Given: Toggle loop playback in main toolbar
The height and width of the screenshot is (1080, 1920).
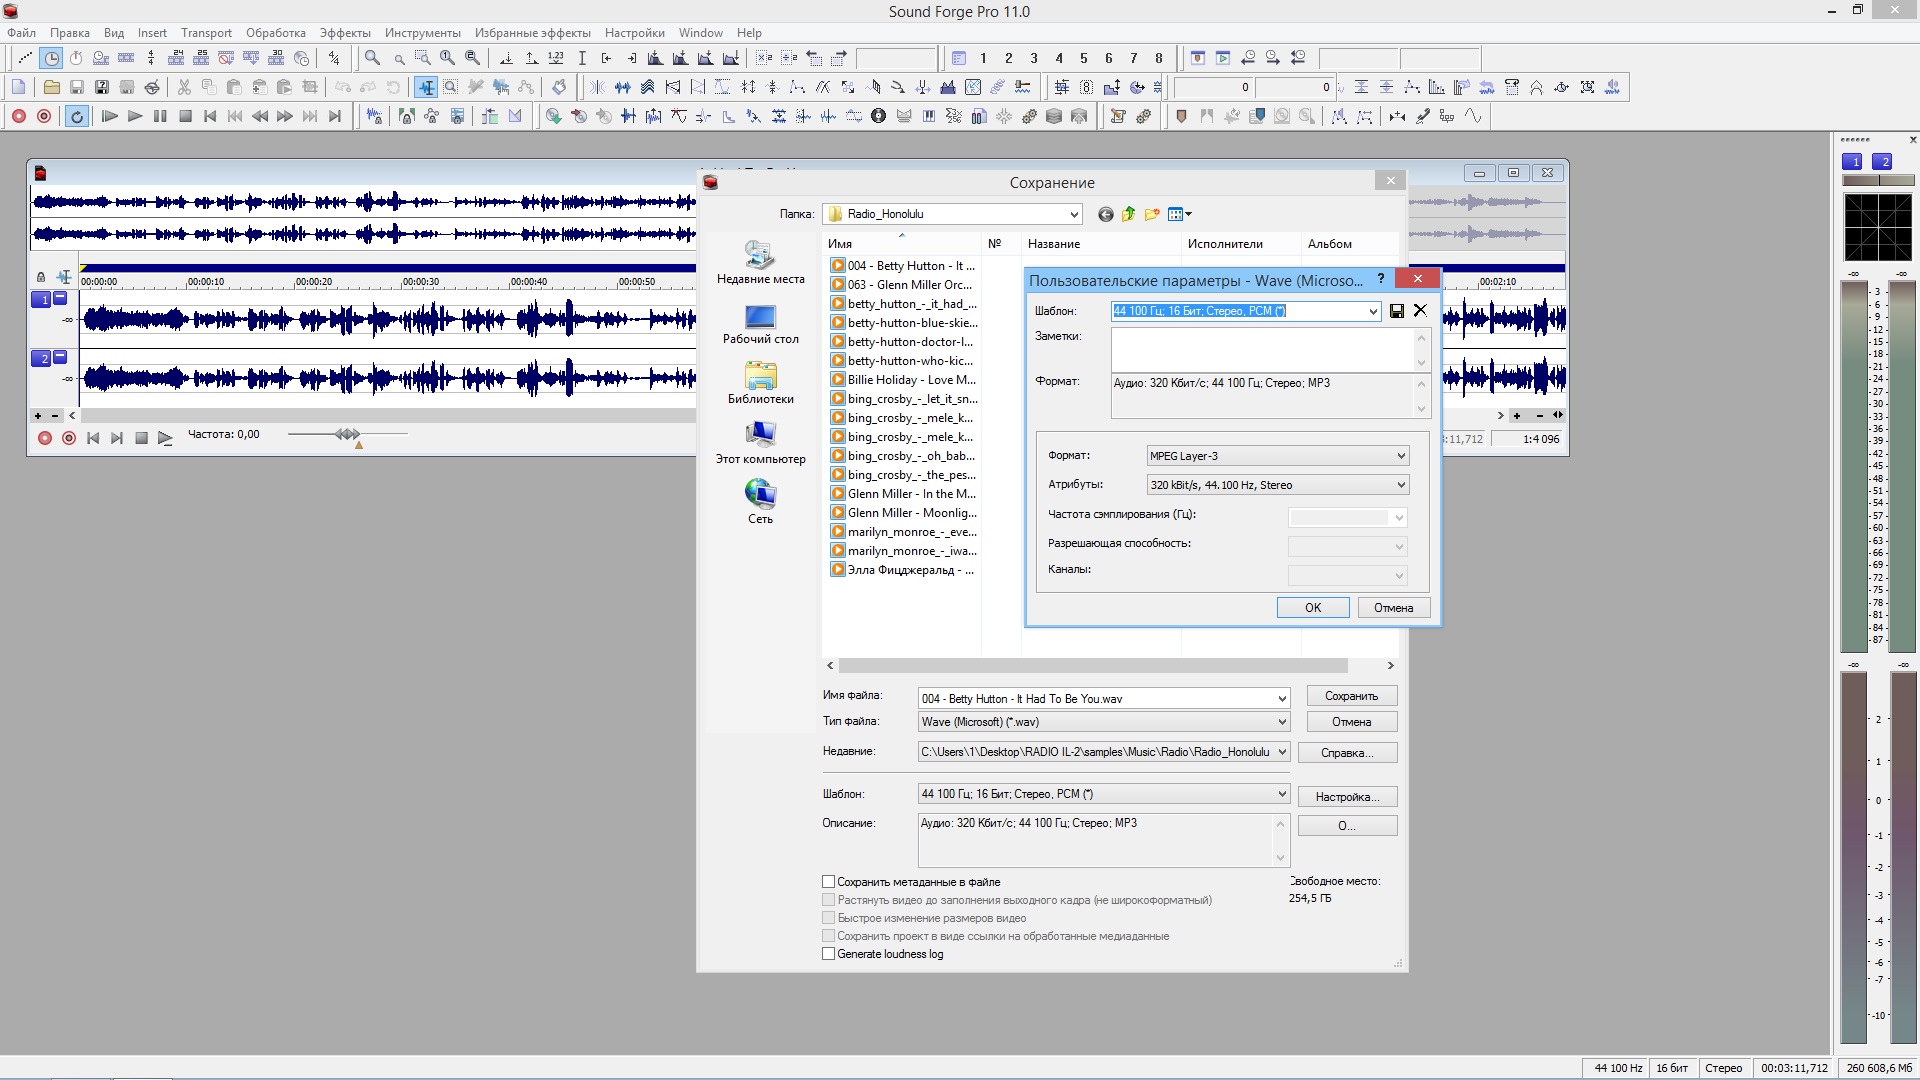Looking at the screenshot, I should 77,117.
